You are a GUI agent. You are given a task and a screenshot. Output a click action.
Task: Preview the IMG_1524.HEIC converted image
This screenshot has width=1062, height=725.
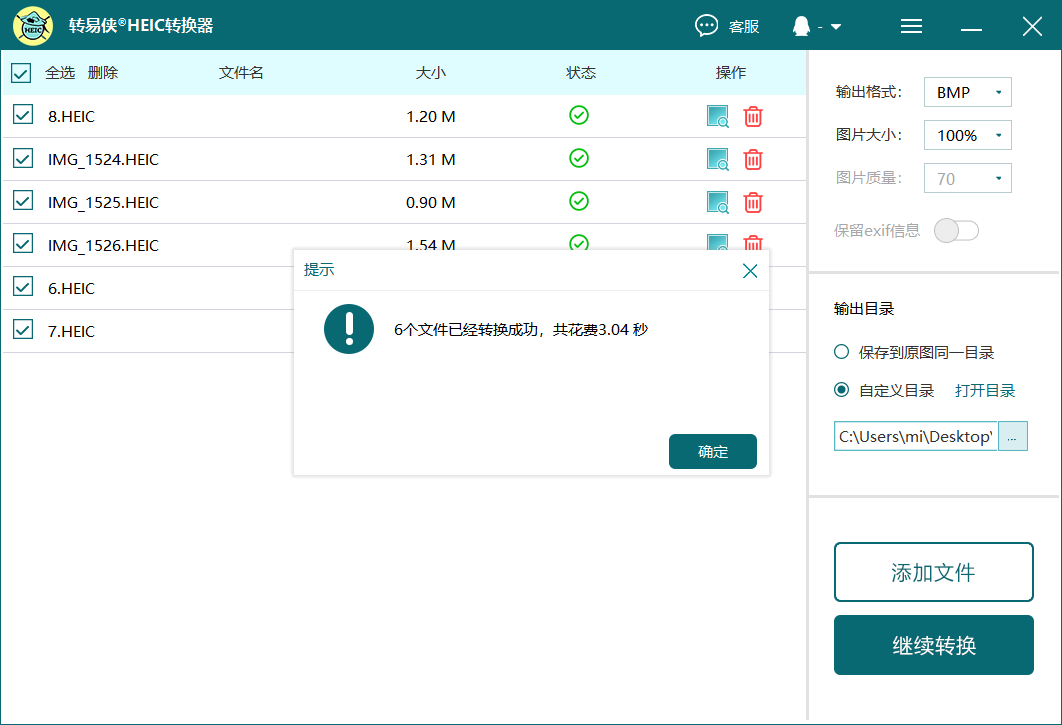coord(717,159)
